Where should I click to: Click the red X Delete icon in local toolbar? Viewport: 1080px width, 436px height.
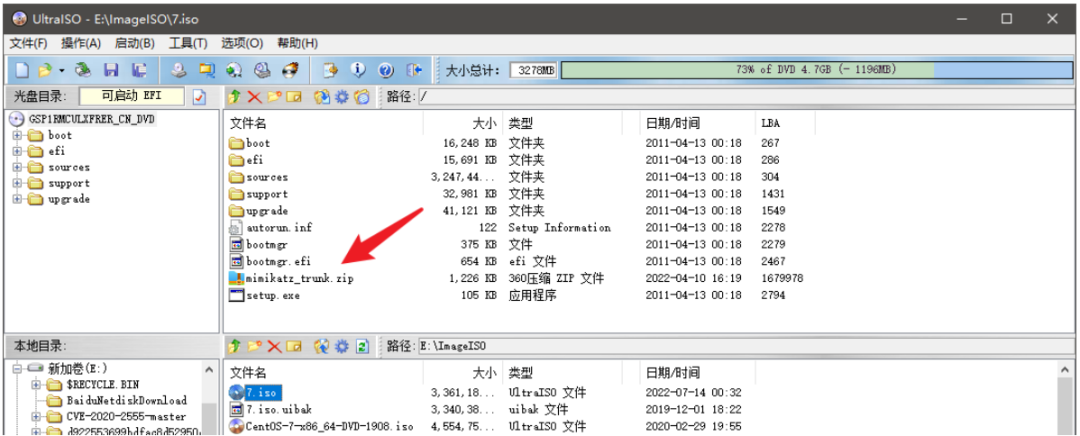tap(274, 346)
